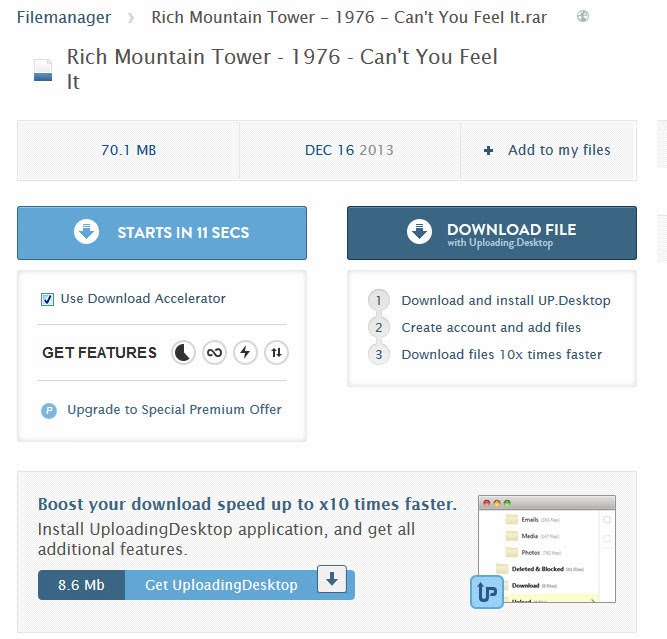This screenshot has width=667, height=639.
Task: Click the globe icon beside the breadcrumb
Action: point(582,16)
